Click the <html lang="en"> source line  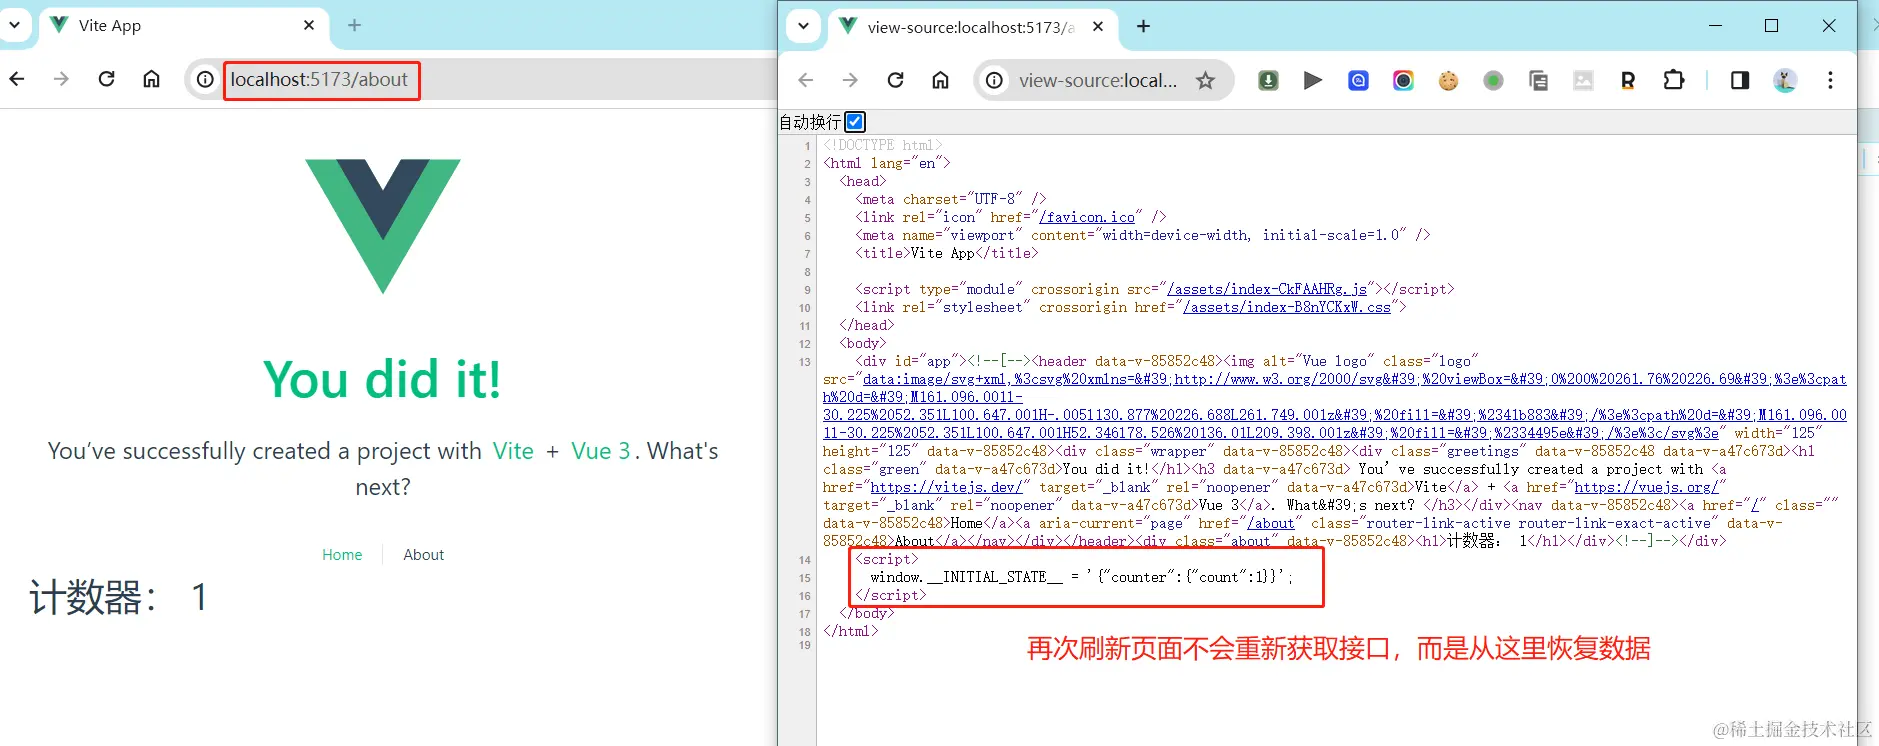point(886,163)
